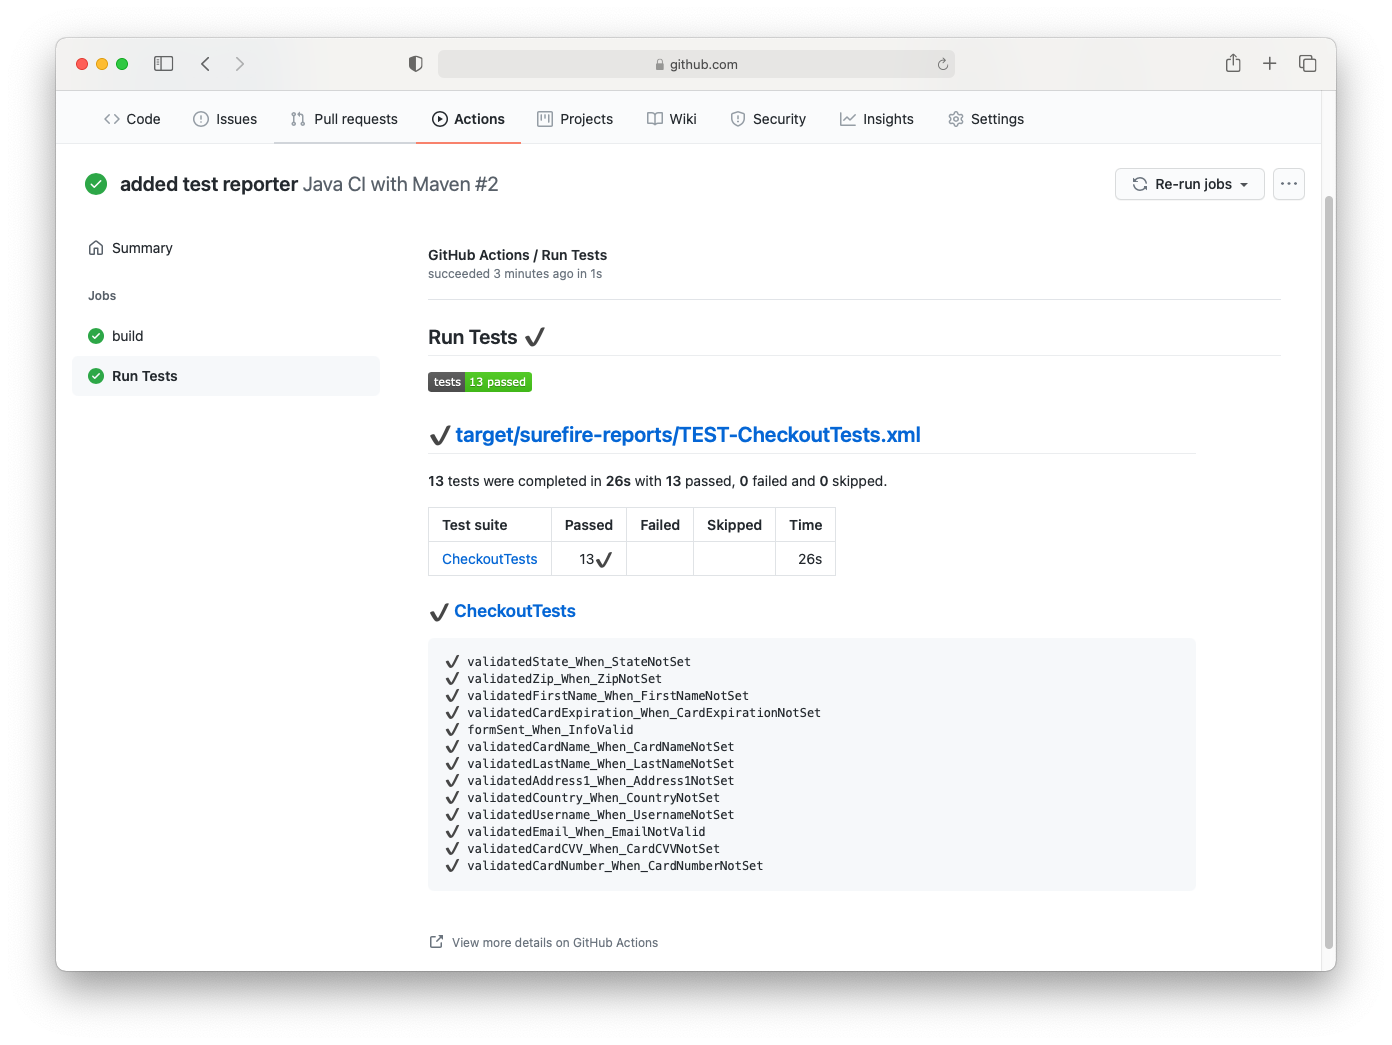The width and height of the screenshot is (1392, 1045).
Task: Click the Passed column header
Action: [589, 525]
